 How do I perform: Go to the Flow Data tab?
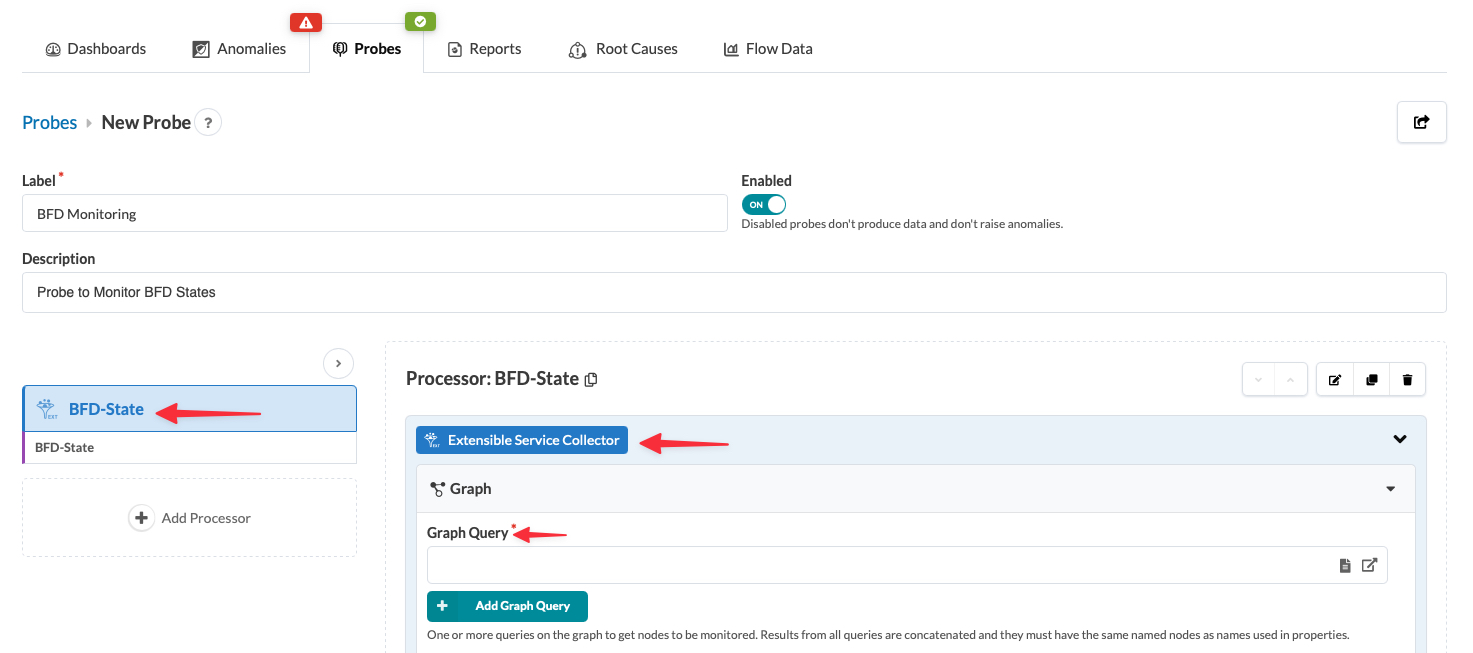tap(768, 48)
